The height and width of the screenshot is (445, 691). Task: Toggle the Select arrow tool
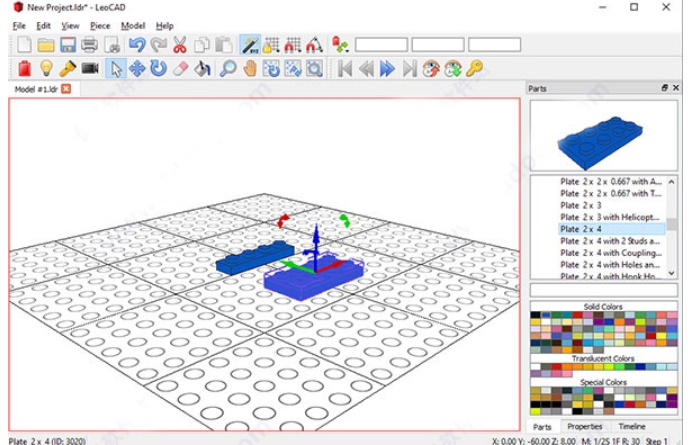[115, 68]
